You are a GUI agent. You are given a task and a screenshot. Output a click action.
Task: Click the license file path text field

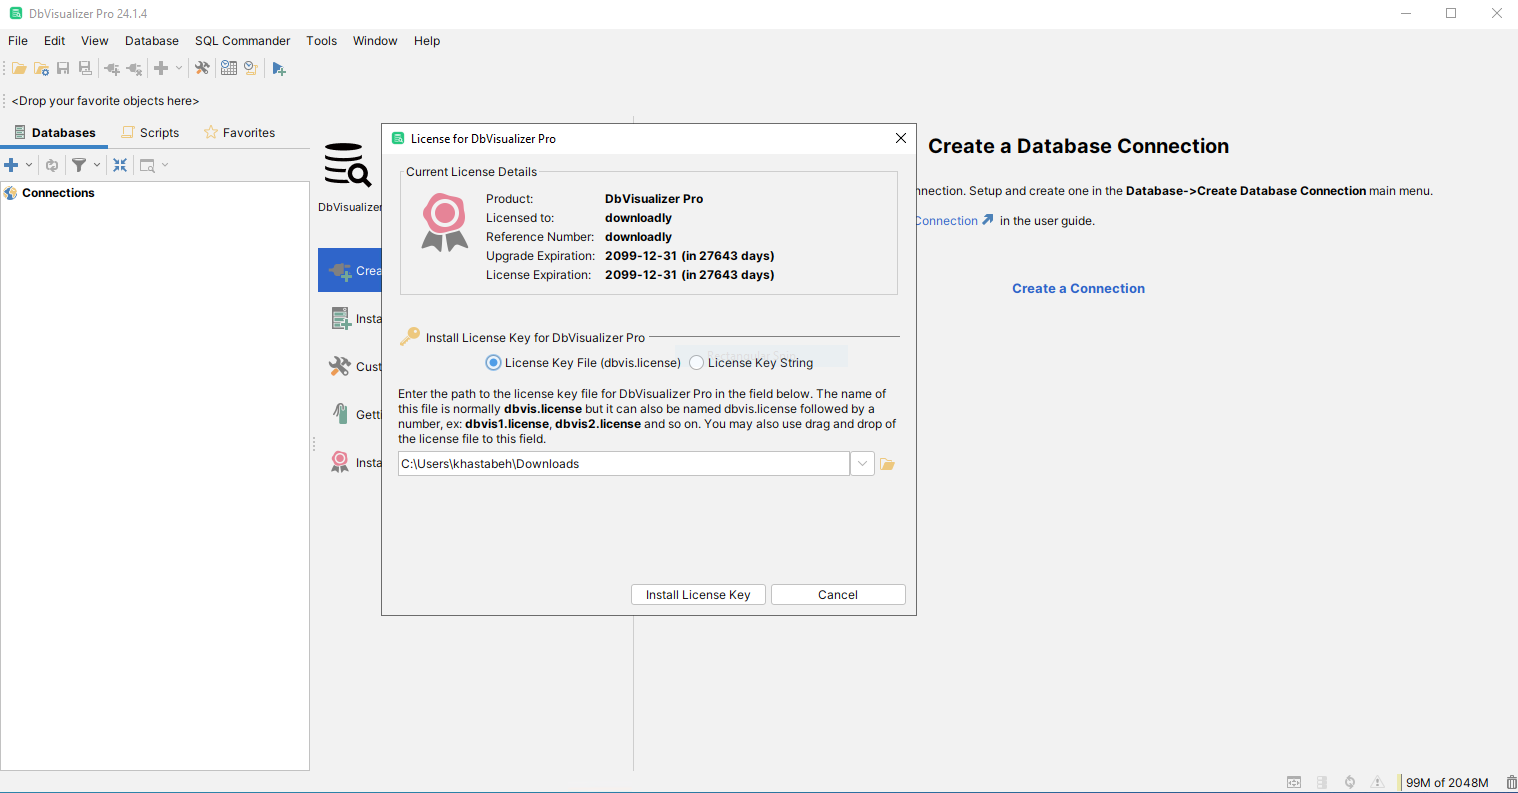(x=623, y=464)
